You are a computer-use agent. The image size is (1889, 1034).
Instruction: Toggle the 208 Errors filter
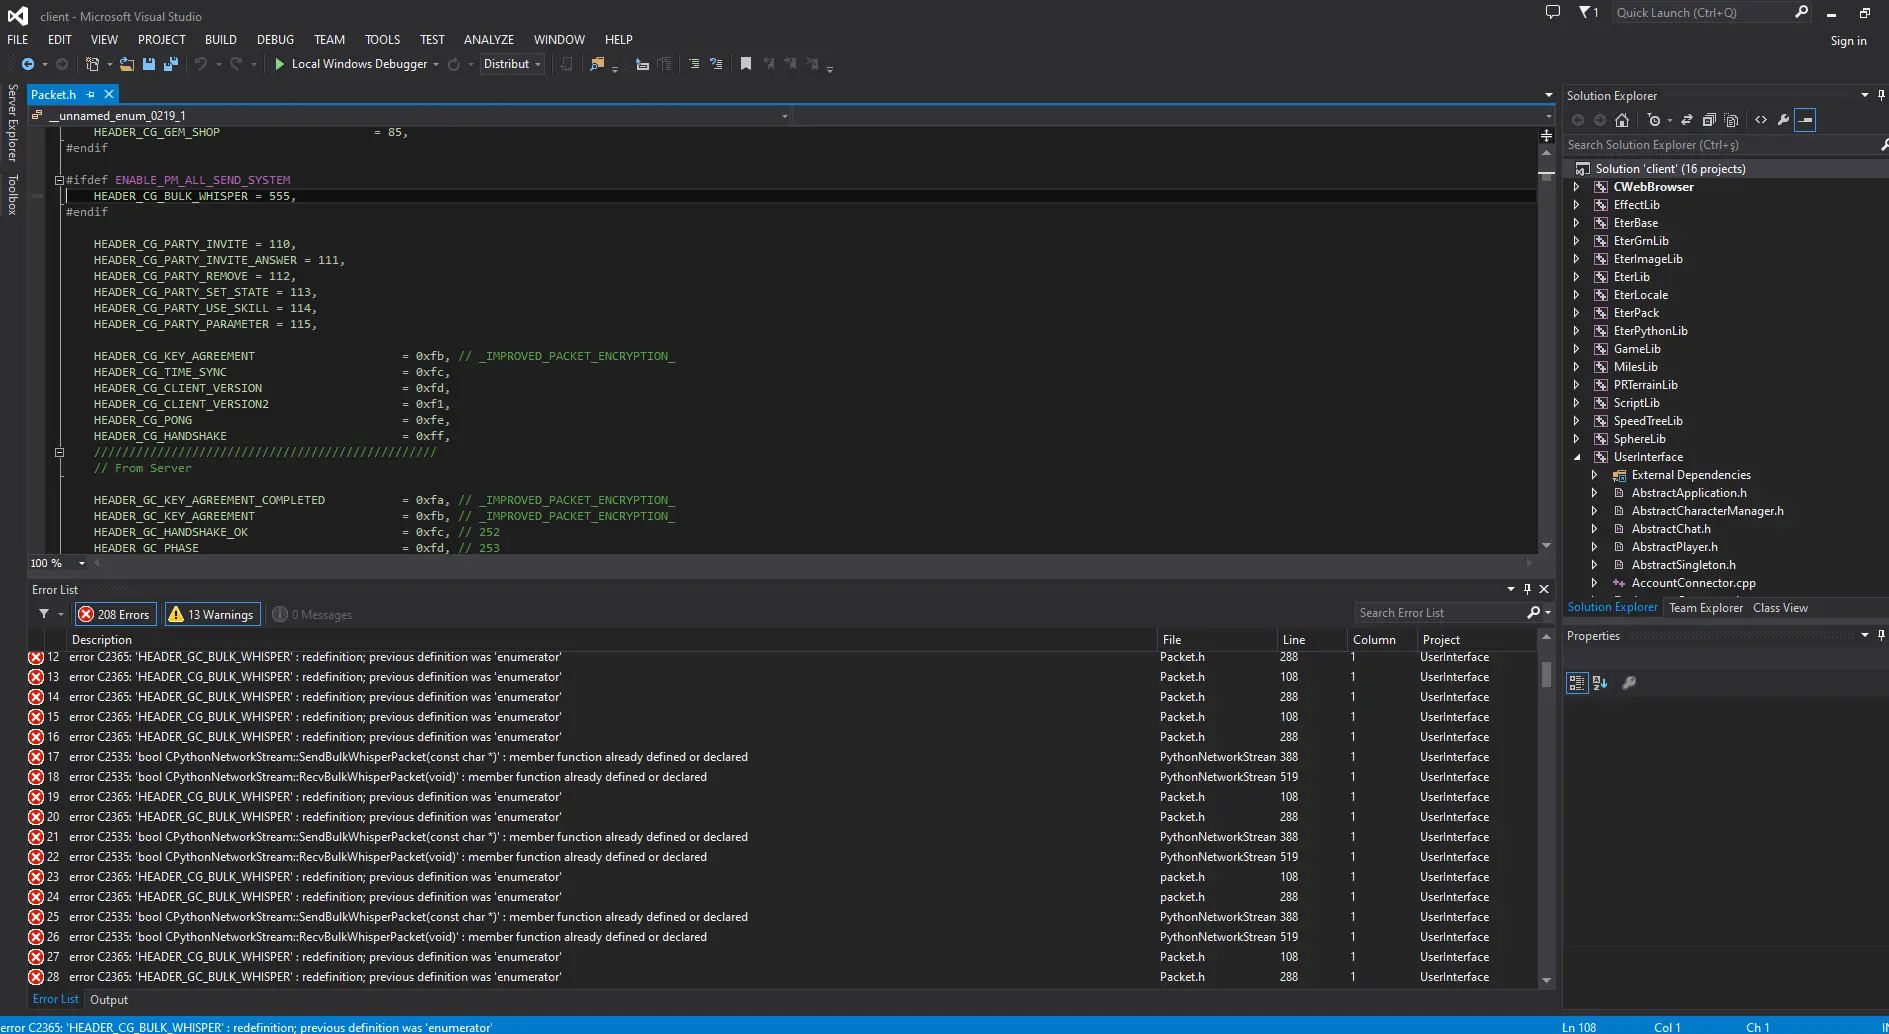(114, 614)
